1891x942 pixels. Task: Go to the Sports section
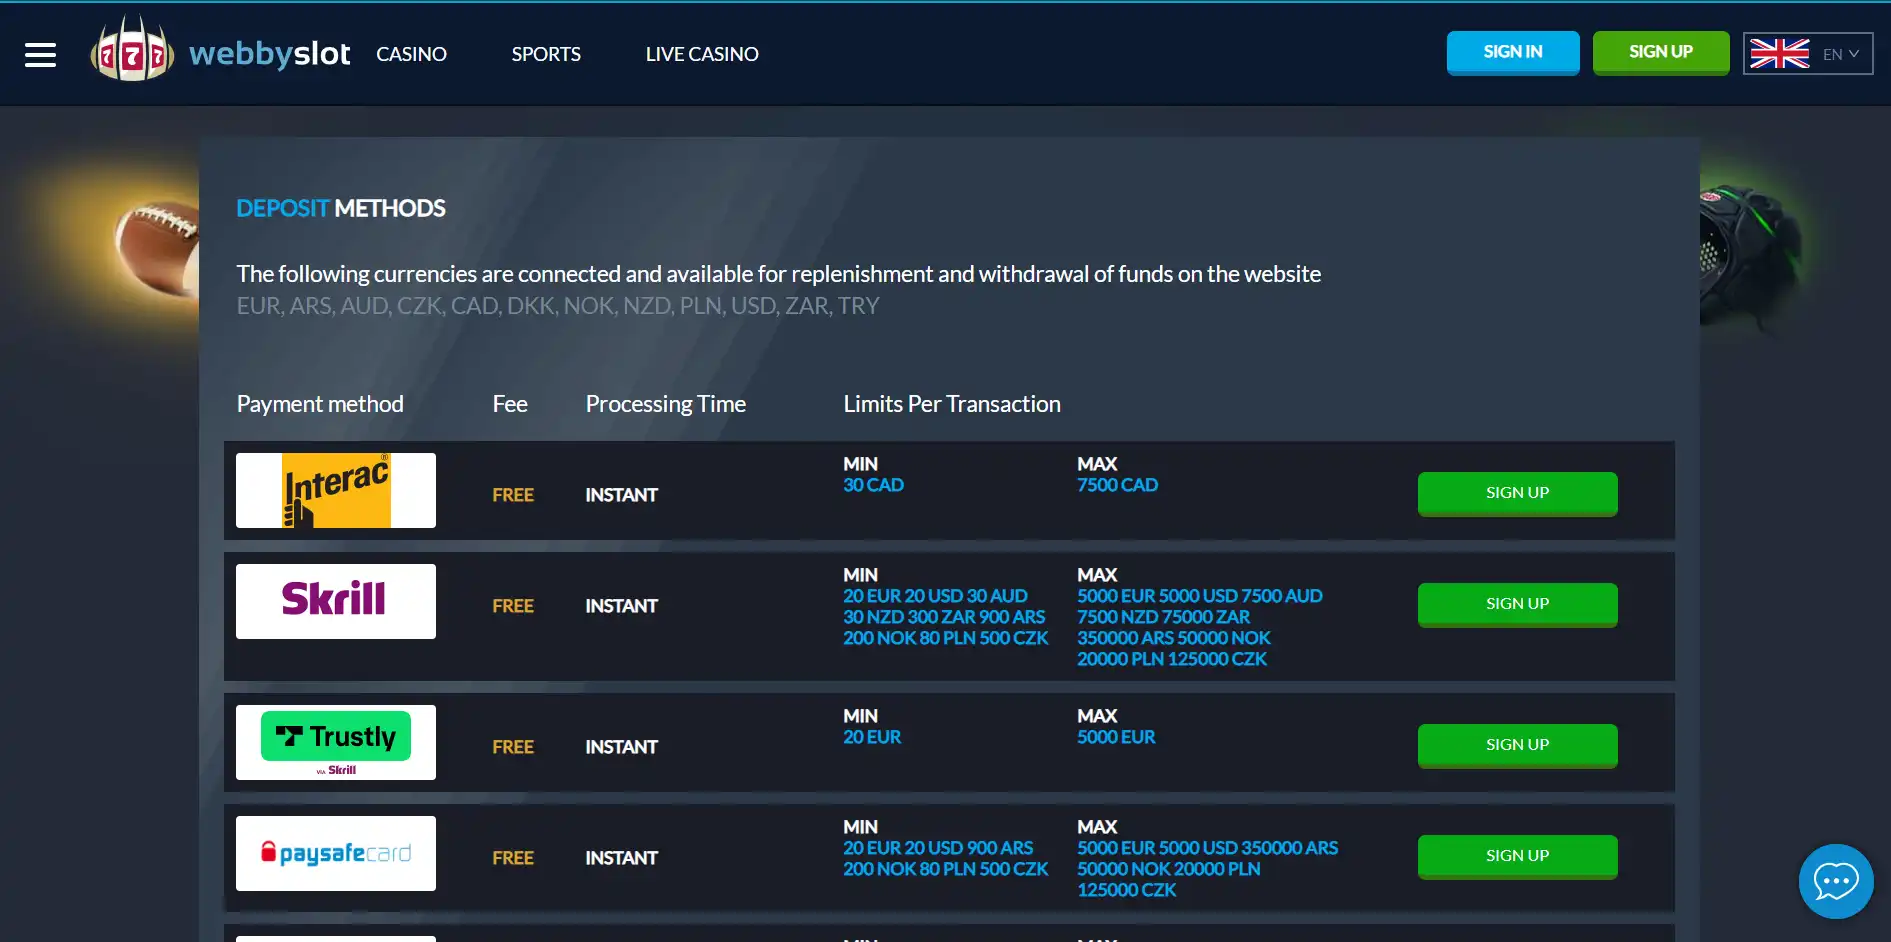(x=546, y=54)
